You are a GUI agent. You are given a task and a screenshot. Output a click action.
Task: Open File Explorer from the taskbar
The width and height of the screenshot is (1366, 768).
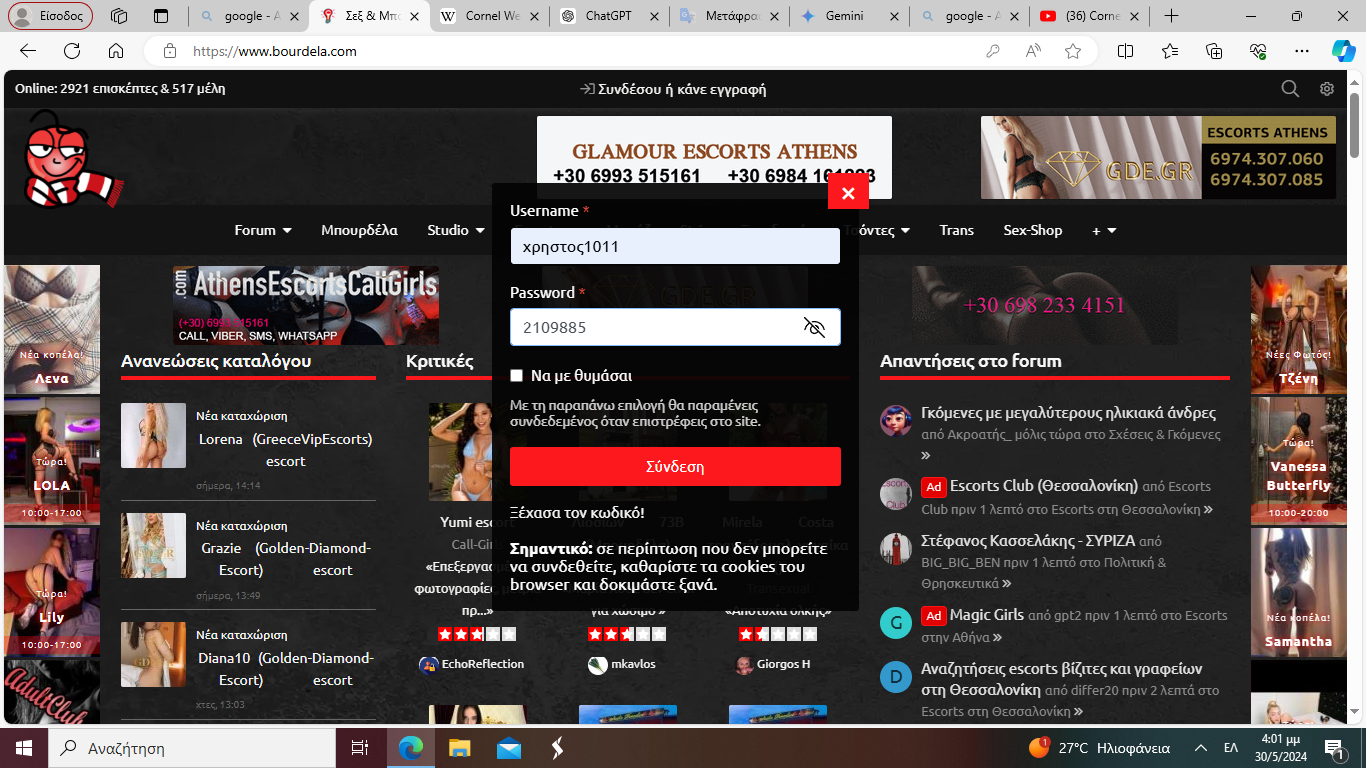[459, 748]
